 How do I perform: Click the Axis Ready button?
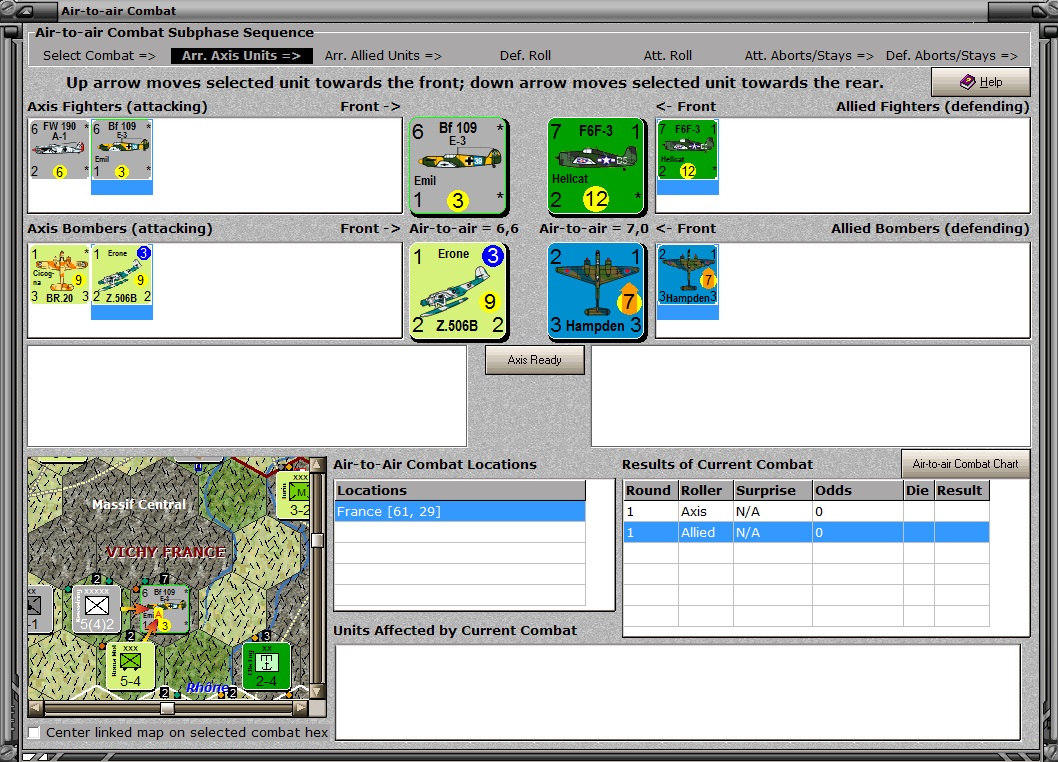534,360
